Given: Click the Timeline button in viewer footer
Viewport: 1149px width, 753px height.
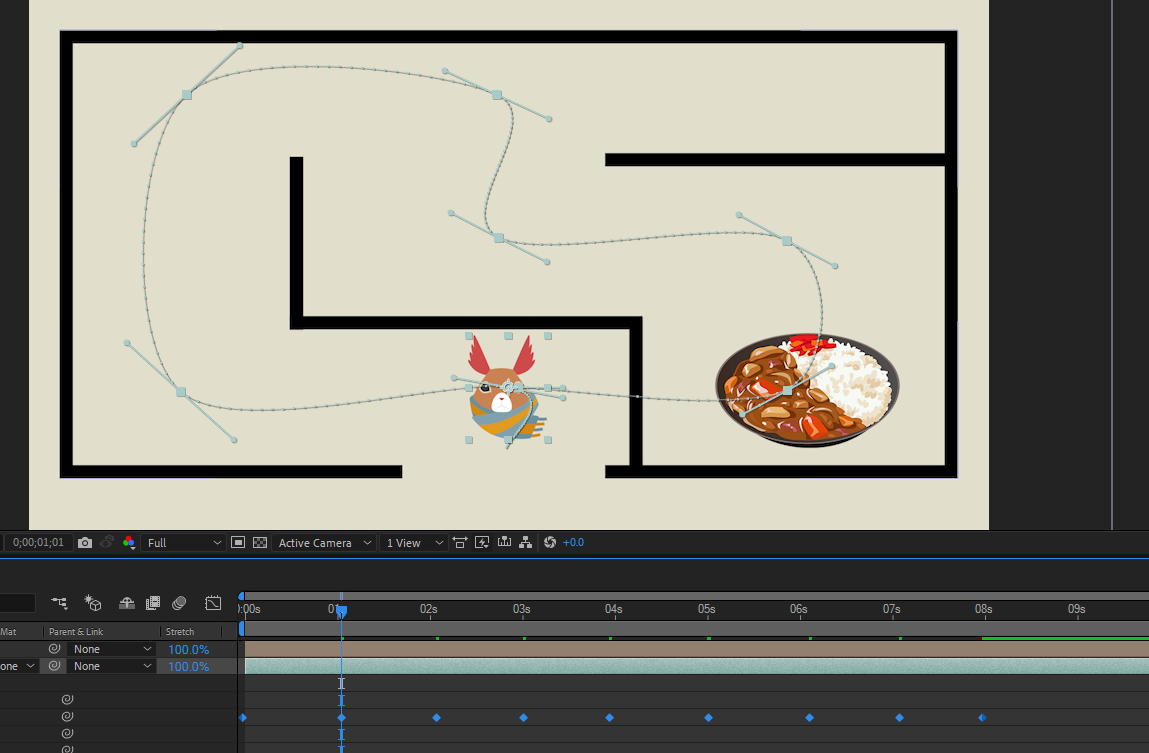Looking at the screenshot, I should (504, 543).
